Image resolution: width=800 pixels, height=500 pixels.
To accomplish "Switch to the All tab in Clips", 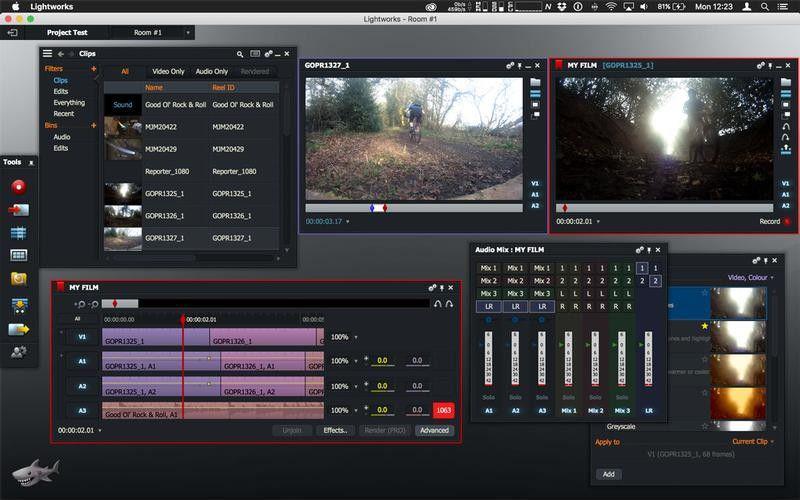I will coord(124,71).
